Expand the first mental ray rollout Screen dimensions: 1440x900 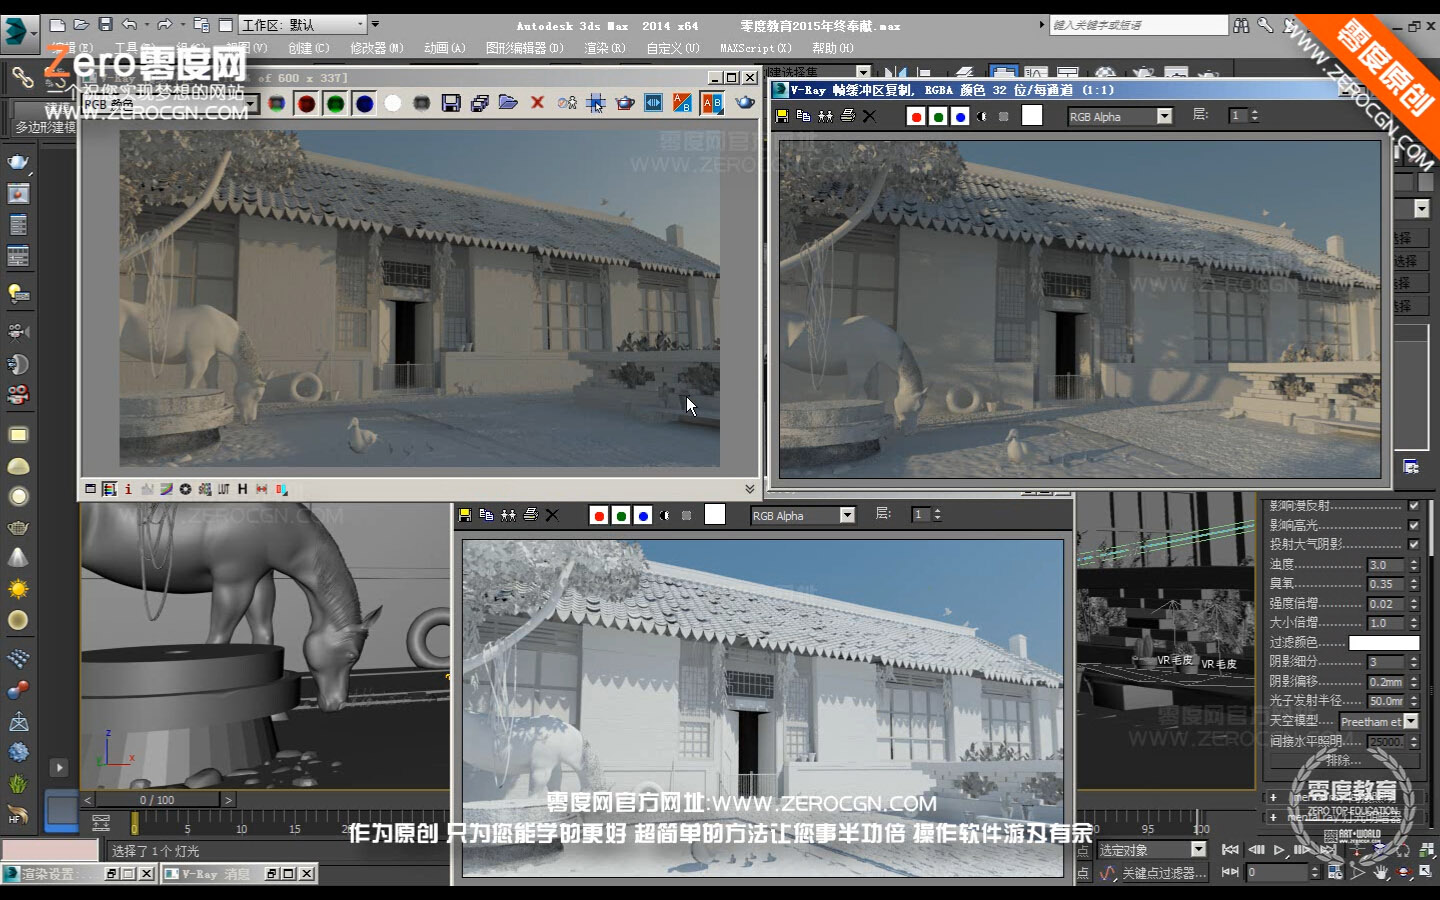pyautogui.click(x=1273, y=797)
